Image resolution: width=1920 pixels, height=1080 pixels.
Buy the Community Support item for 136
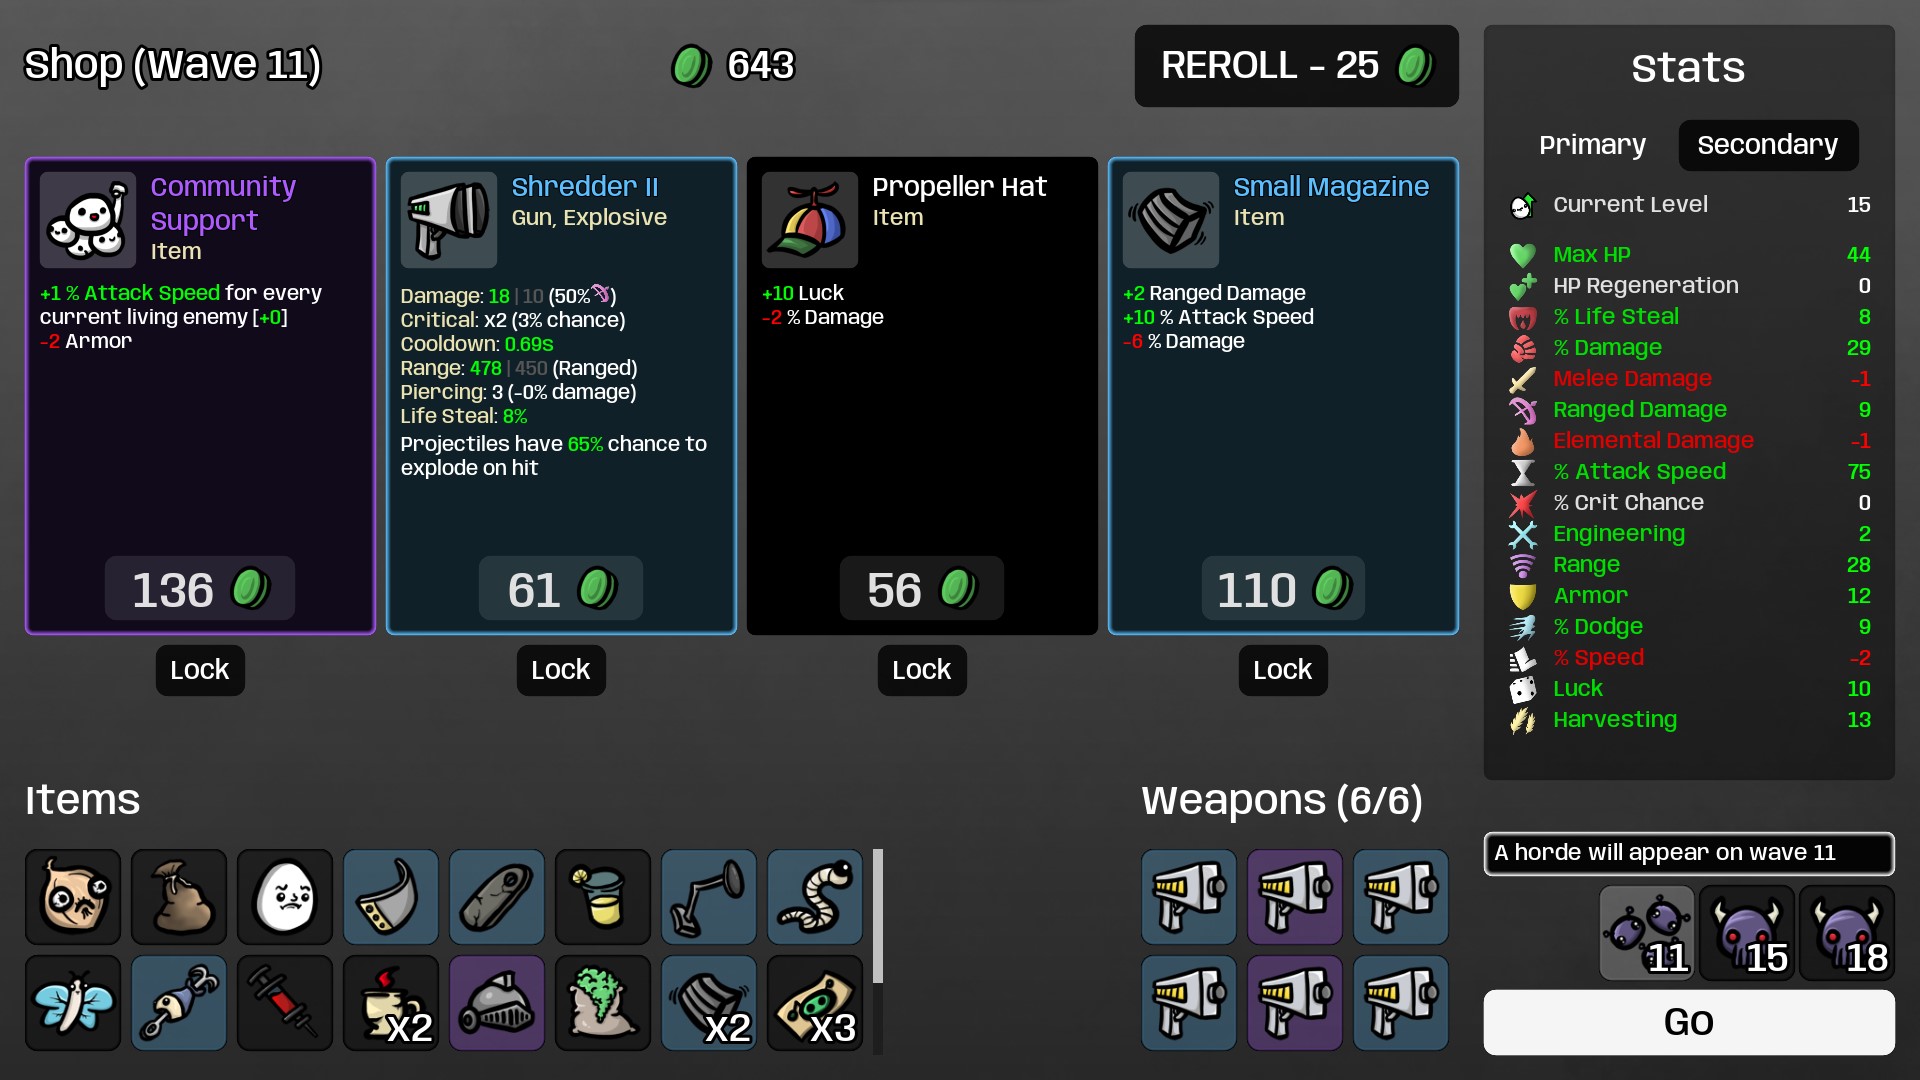pyautogui.click(x=199, y=589)
